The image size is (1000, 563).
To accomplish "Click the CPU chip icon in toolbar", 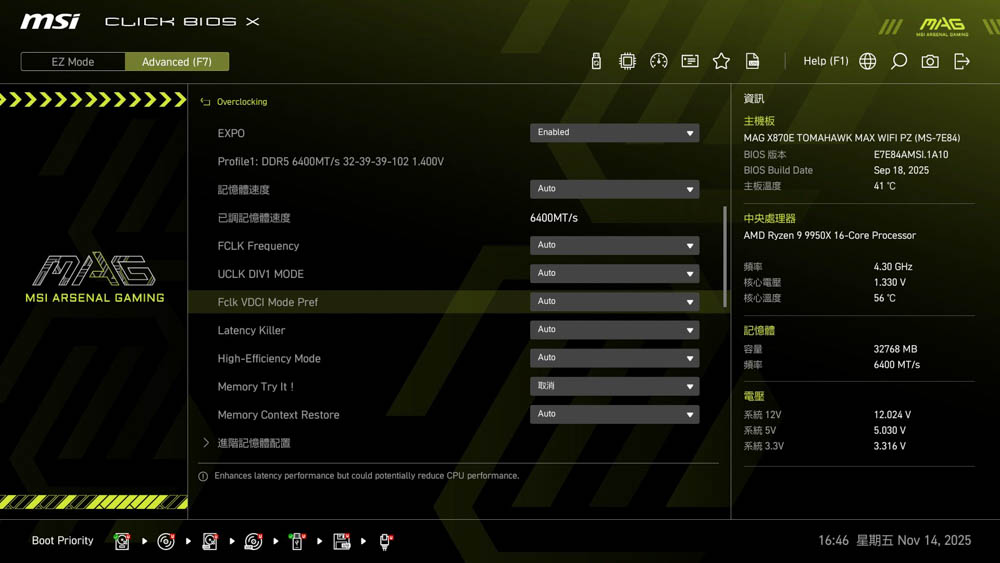I will click(627, 61).
